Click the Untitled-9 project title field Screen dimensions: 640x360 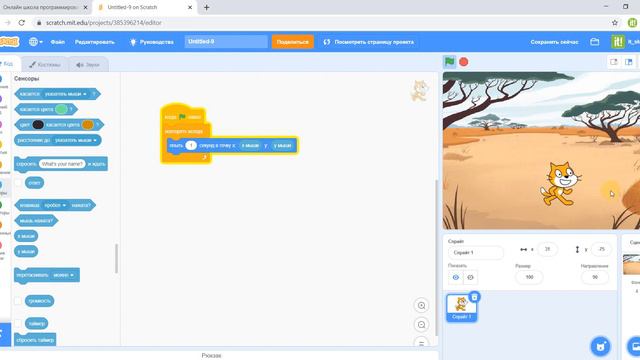(226, 42)
